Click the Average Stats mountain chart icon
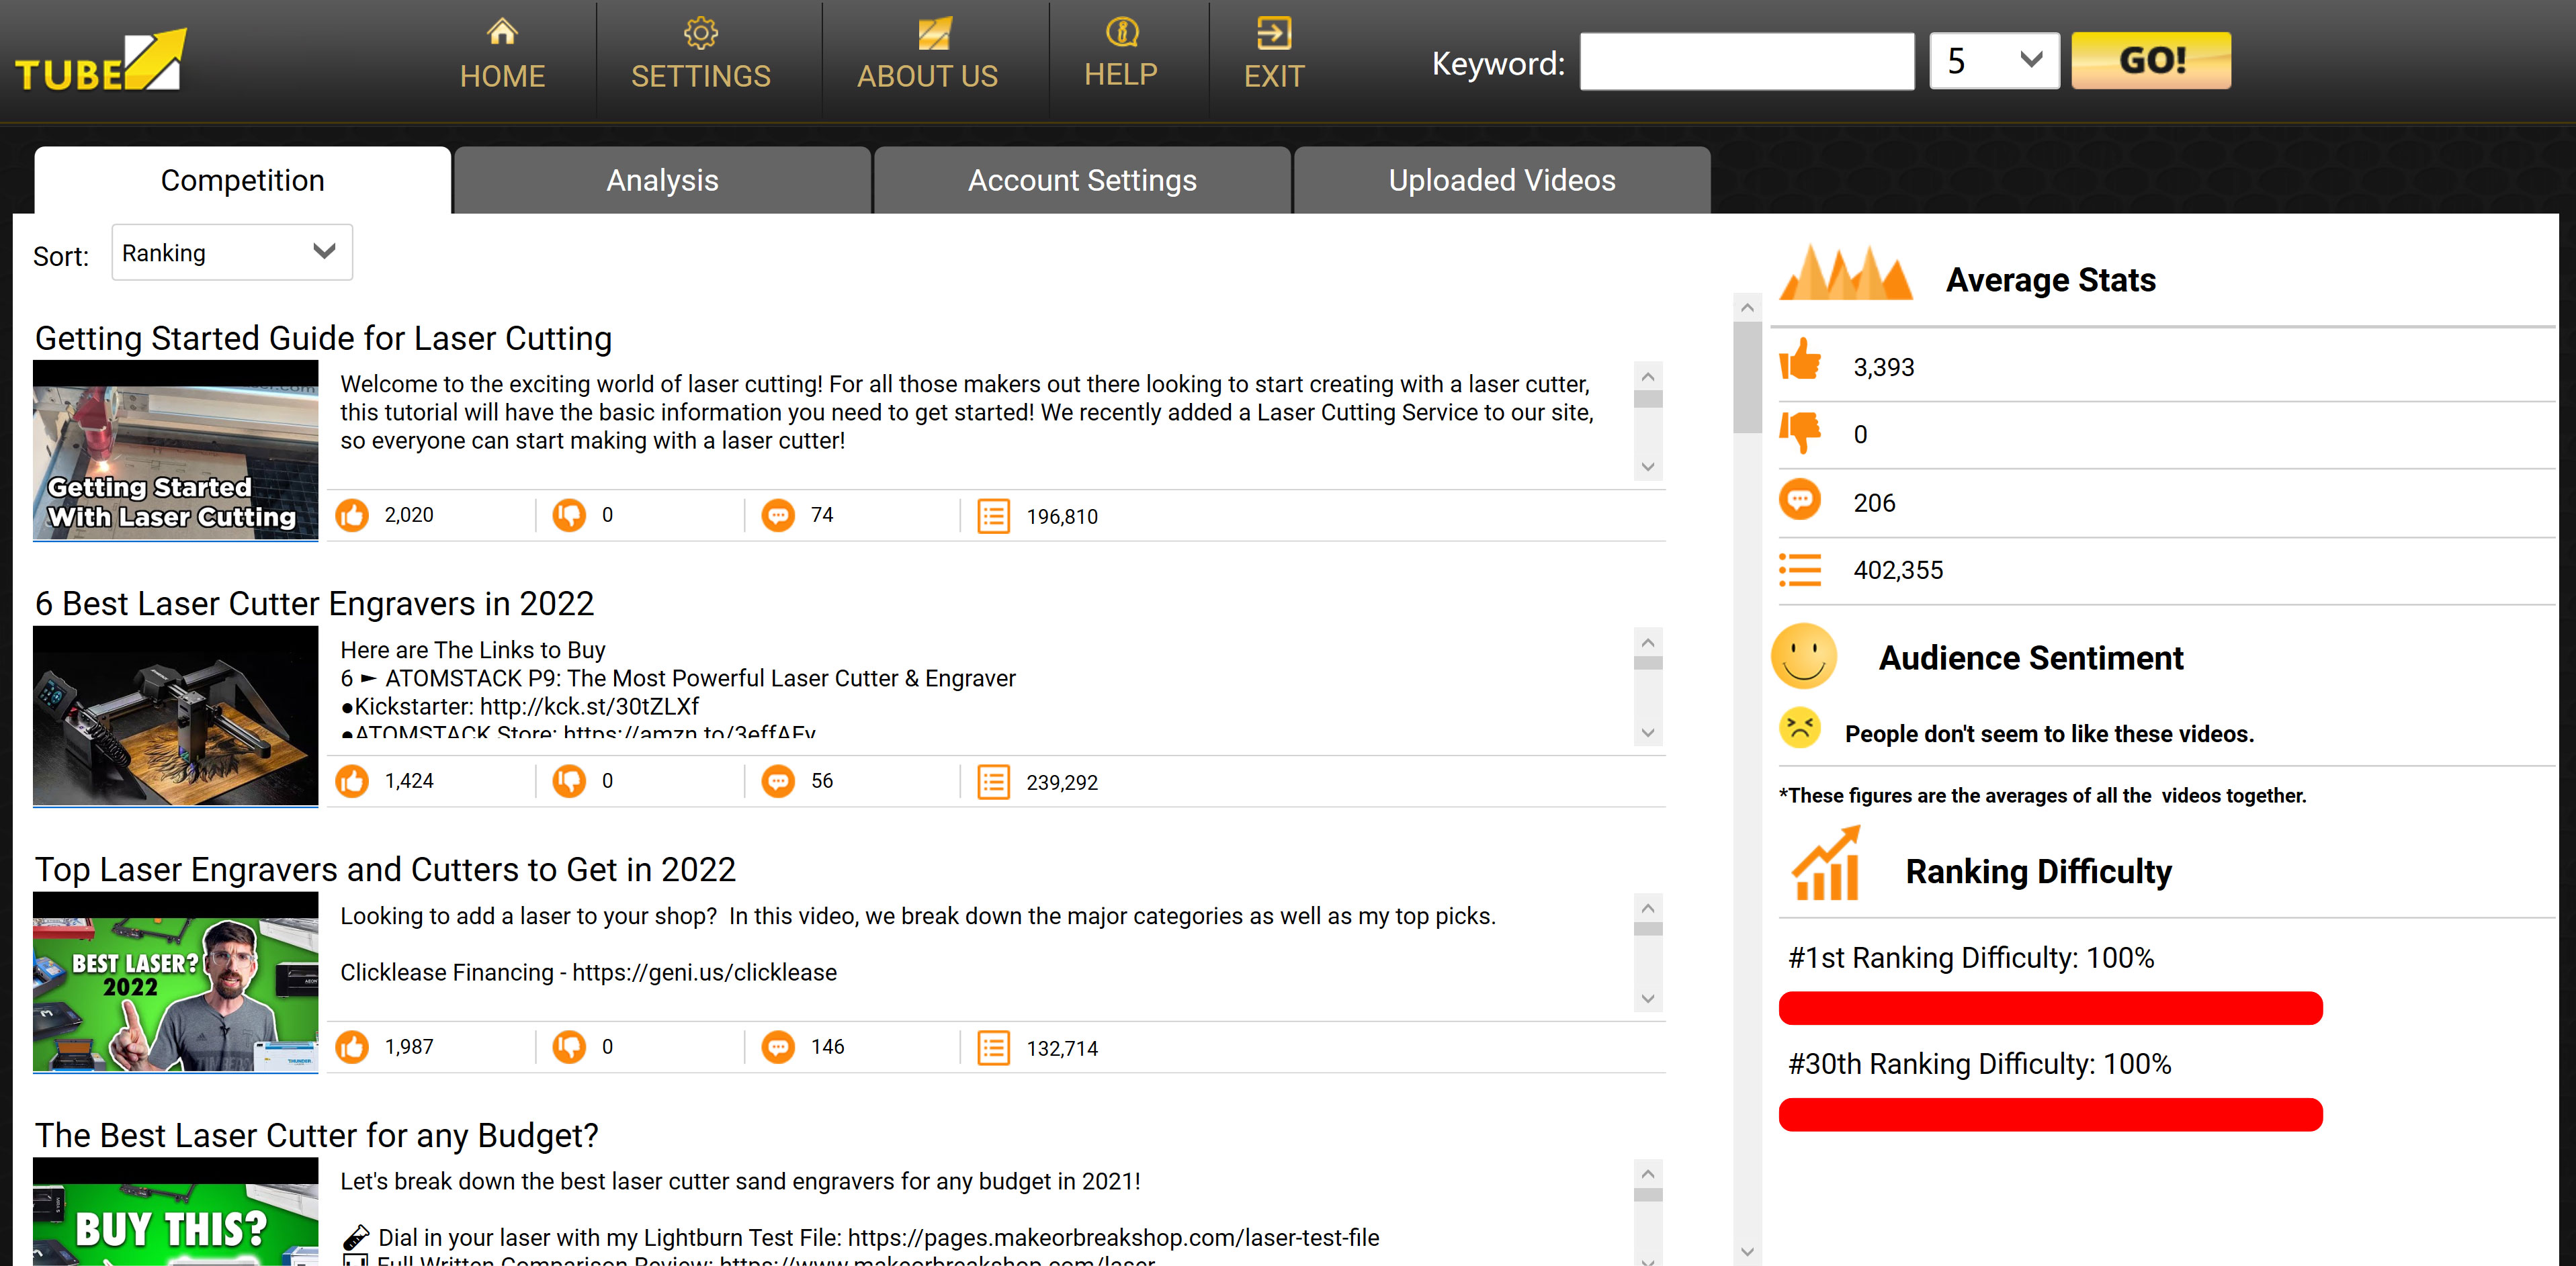The width and height of the screenshot is (2576, 1266). click(x=1846, y=272)
